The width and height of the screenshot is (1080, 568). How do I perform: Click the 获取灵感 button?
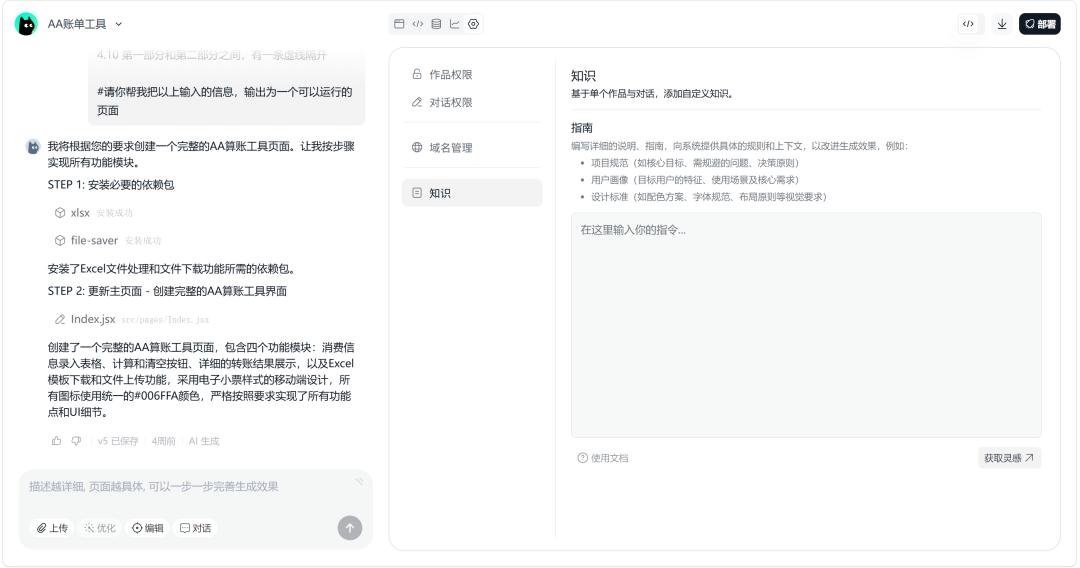click(1009, 458)
